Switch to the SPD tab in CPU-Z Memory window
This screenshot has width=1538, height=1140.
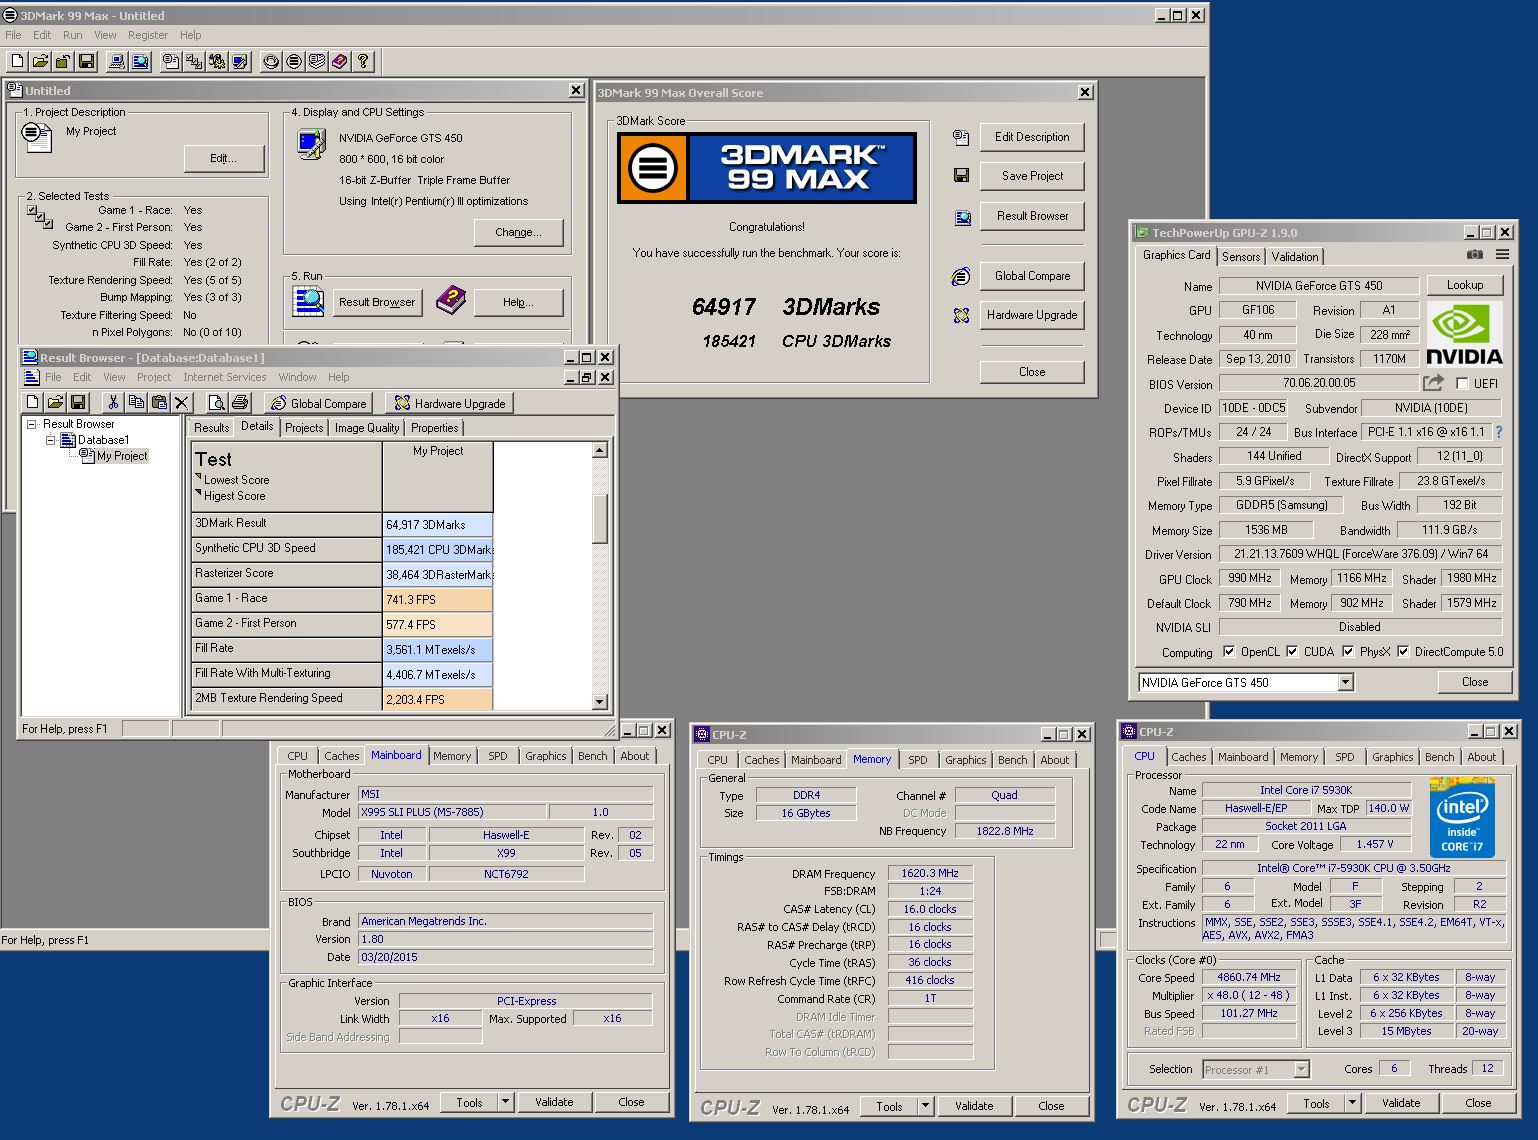point(917,760)
